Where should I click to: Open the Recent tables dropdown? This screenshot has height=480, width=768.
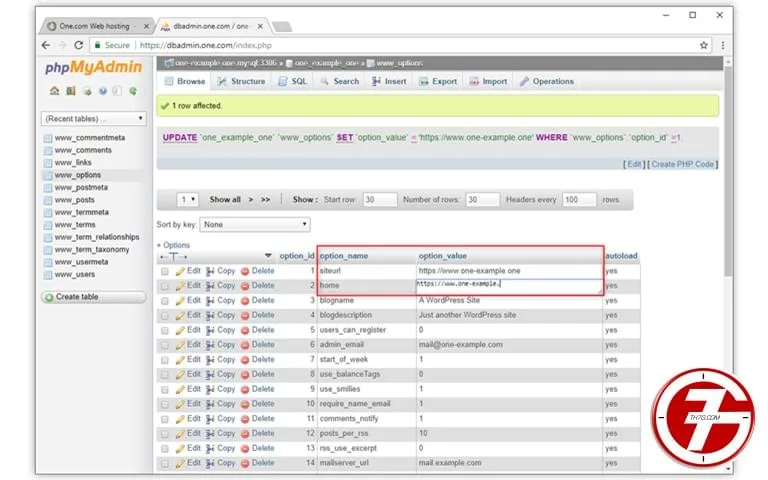pyautogui.click(x=94, y=119)
